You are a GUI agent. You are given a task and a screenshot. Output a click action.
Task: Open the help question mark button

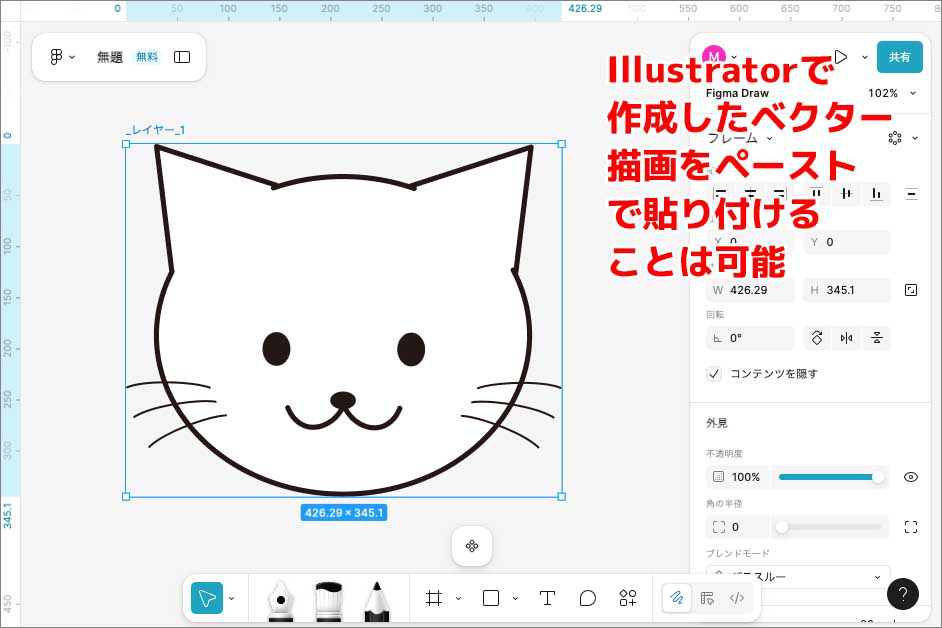tap(902, 594)
